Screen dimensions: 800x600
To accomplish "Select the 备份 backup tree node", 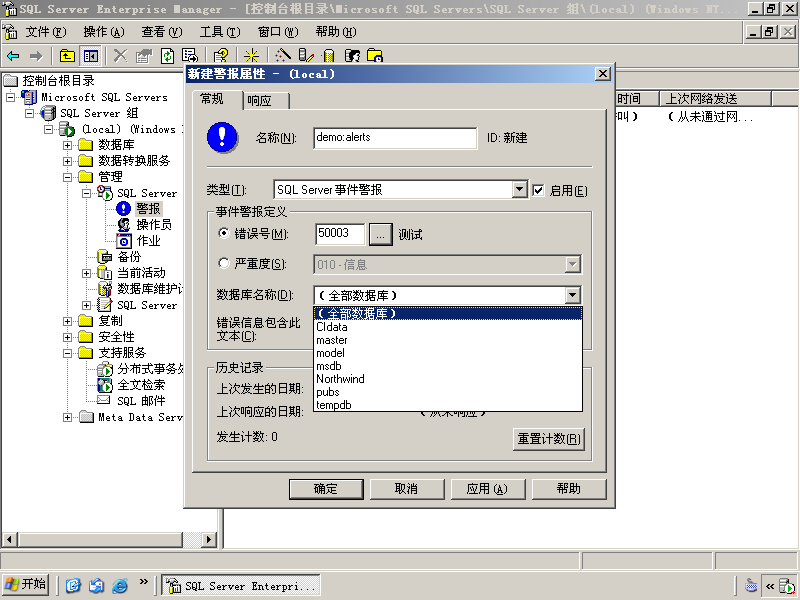I will pos(129,257).
